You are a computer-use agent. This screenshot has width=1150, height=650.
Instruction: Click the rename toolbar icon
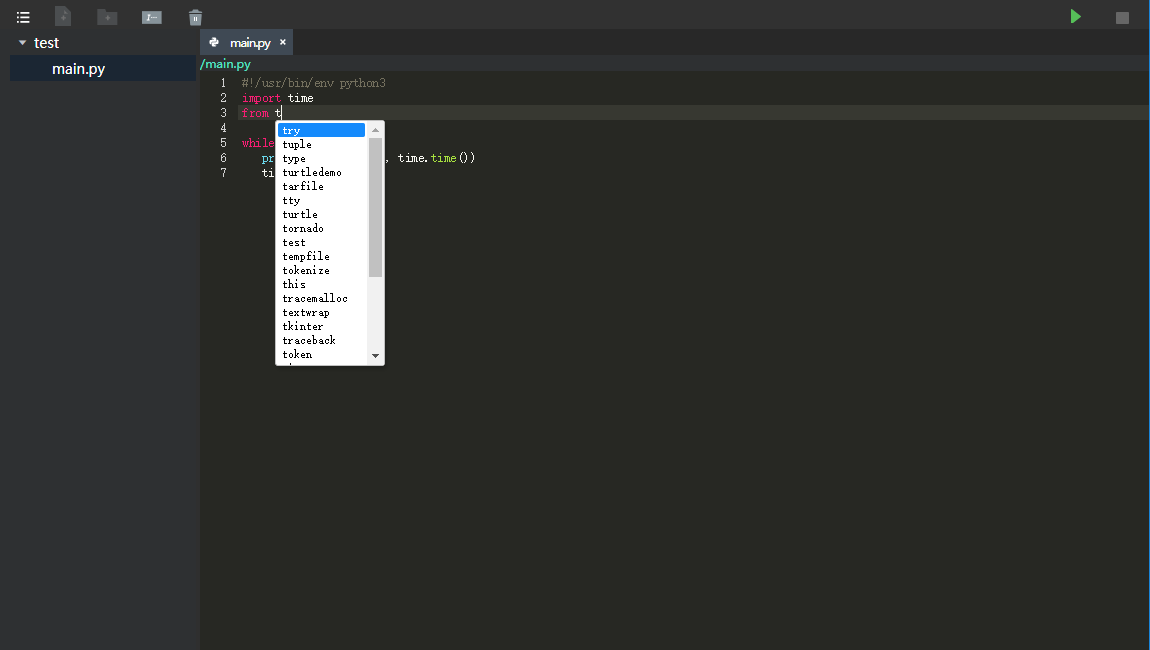[x=152, y=17]
